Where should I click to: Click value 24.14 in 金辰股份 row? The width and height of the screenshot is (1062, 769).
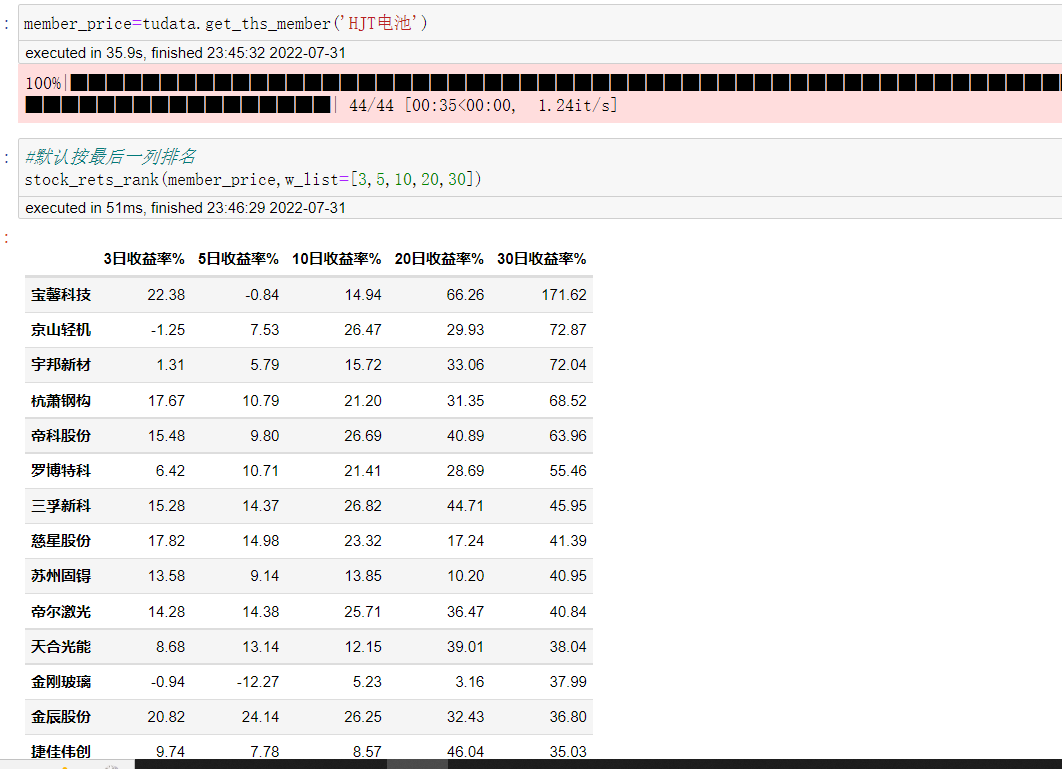pos(261,717)
